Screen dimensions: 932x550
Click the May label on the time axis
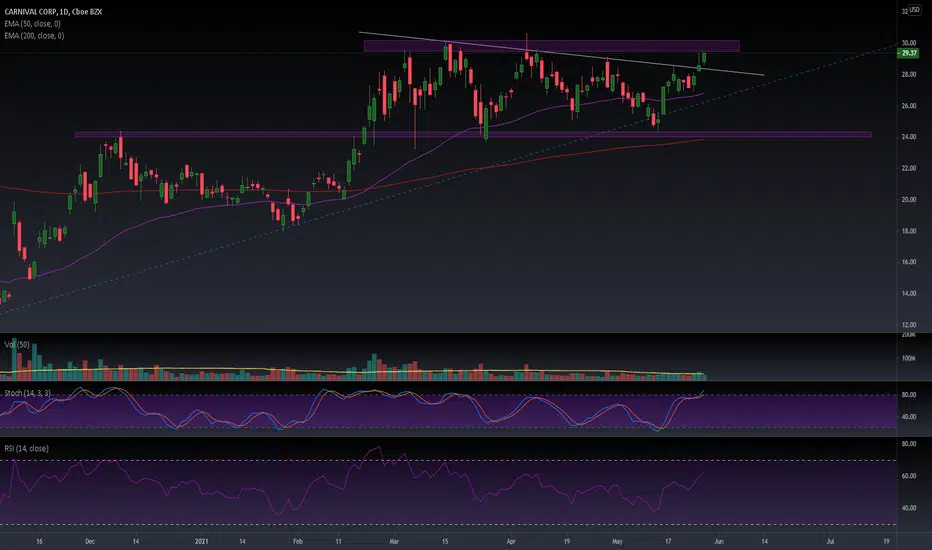tap(618, 541)
